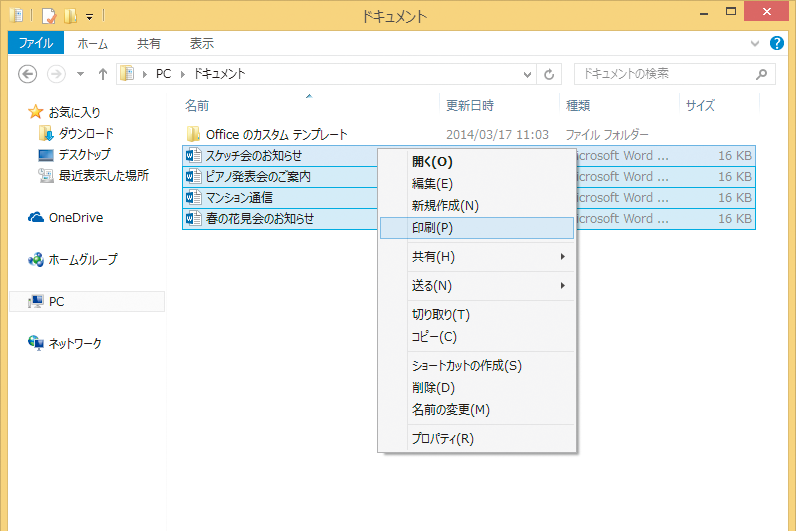Viewport: 796px width, 531px height.
Task: Click PC in the address breadcrumb
Action: click(163, 74)
